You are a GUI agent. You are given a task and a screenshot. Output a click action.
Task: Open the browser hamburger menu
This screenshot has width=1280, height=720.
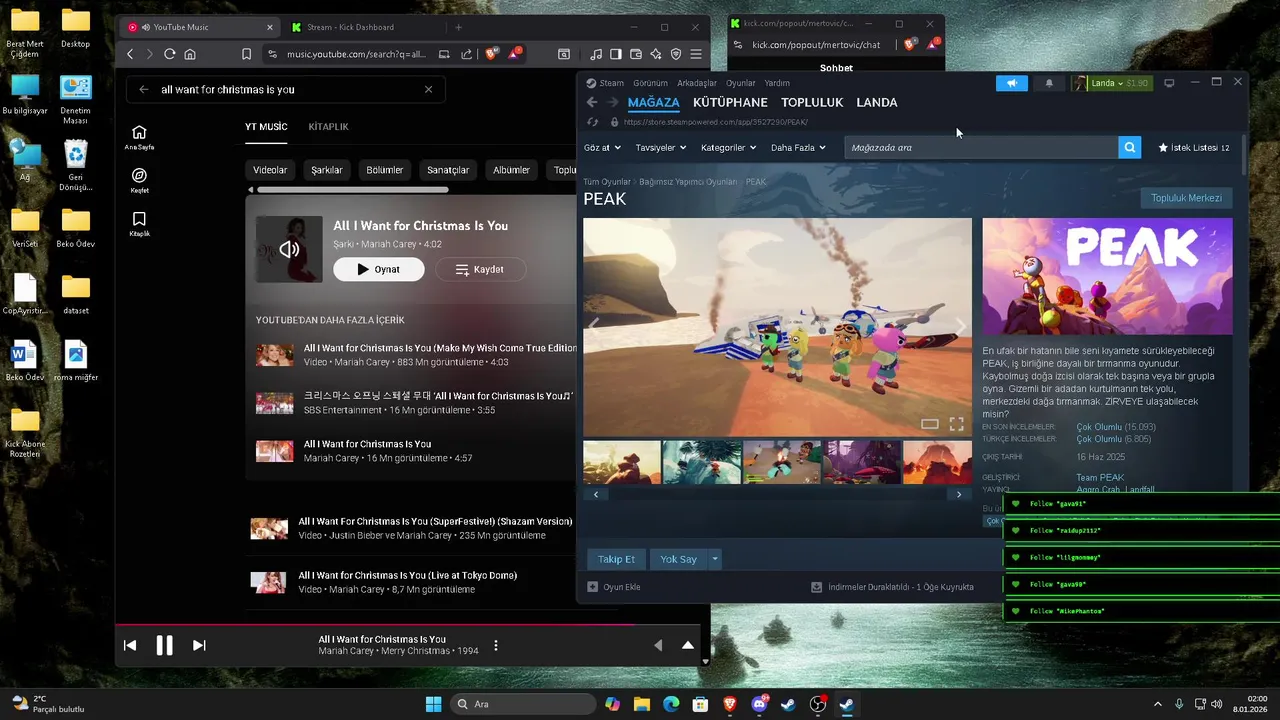pyautogui.click(x=696, y=54)
